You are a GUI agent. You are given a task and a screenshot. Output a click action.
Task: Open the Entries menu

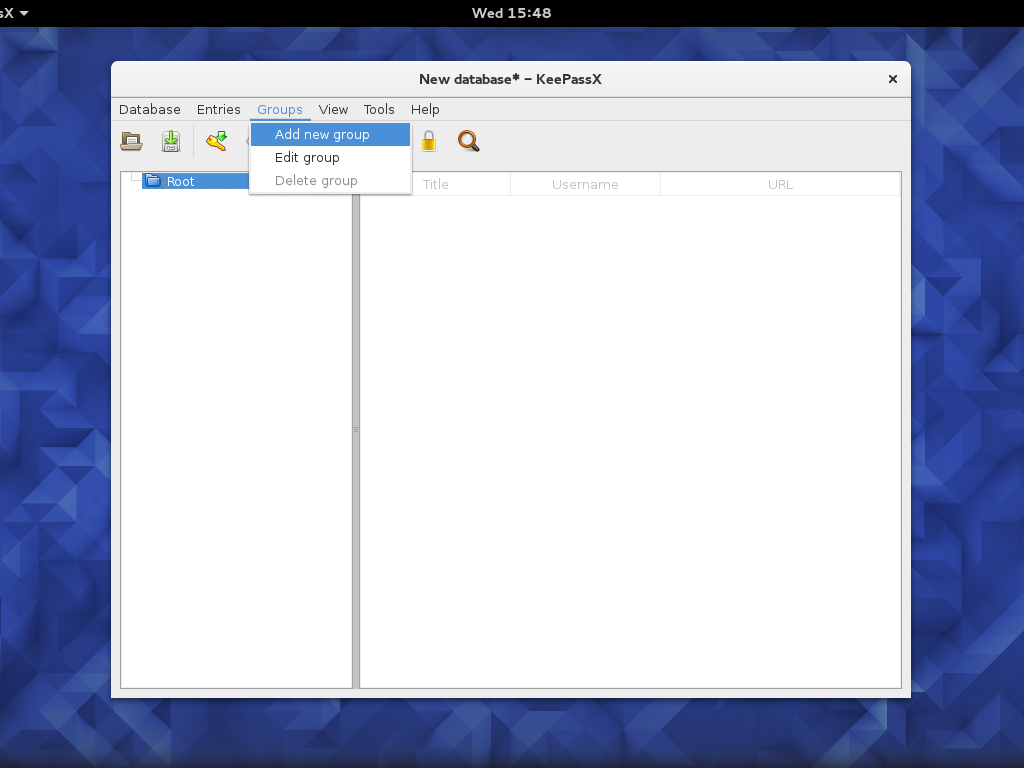[219, 109]
